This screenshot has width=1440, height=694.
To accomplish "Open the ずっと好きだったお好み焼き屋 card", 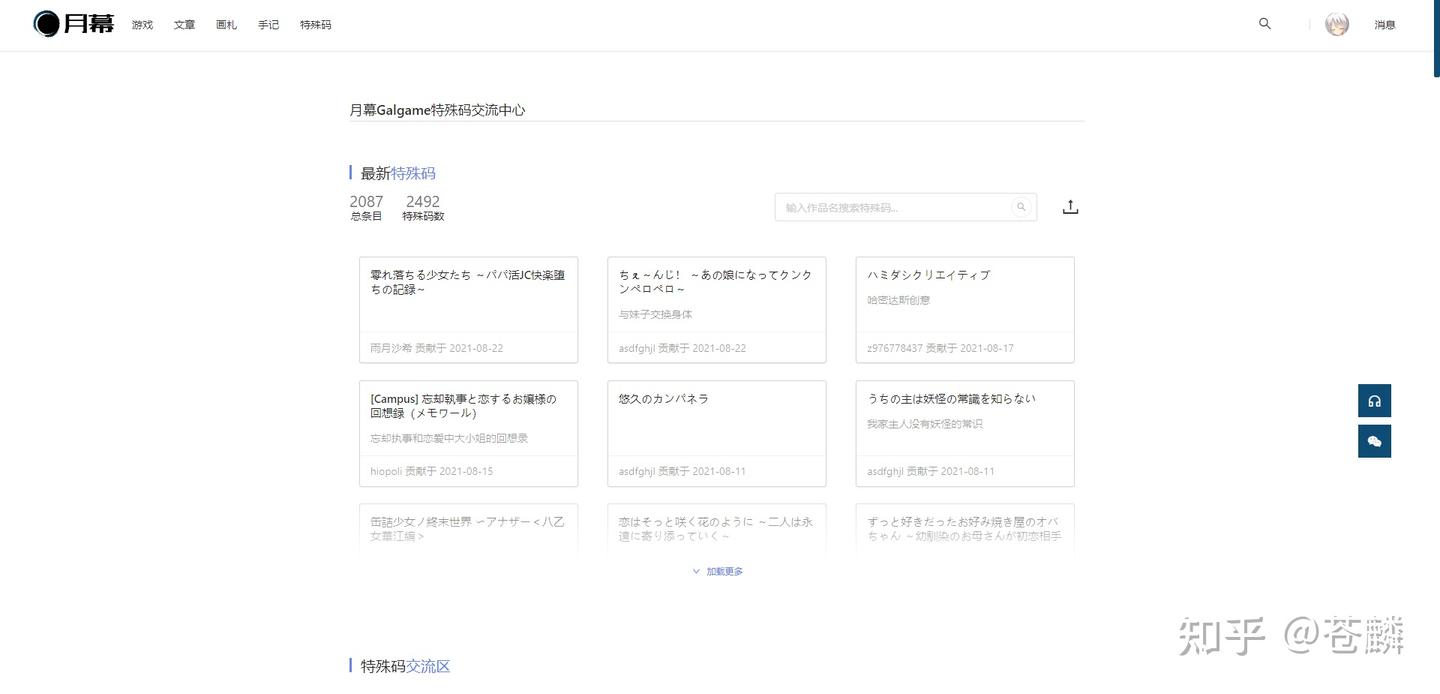I will (x=965, y=528).
